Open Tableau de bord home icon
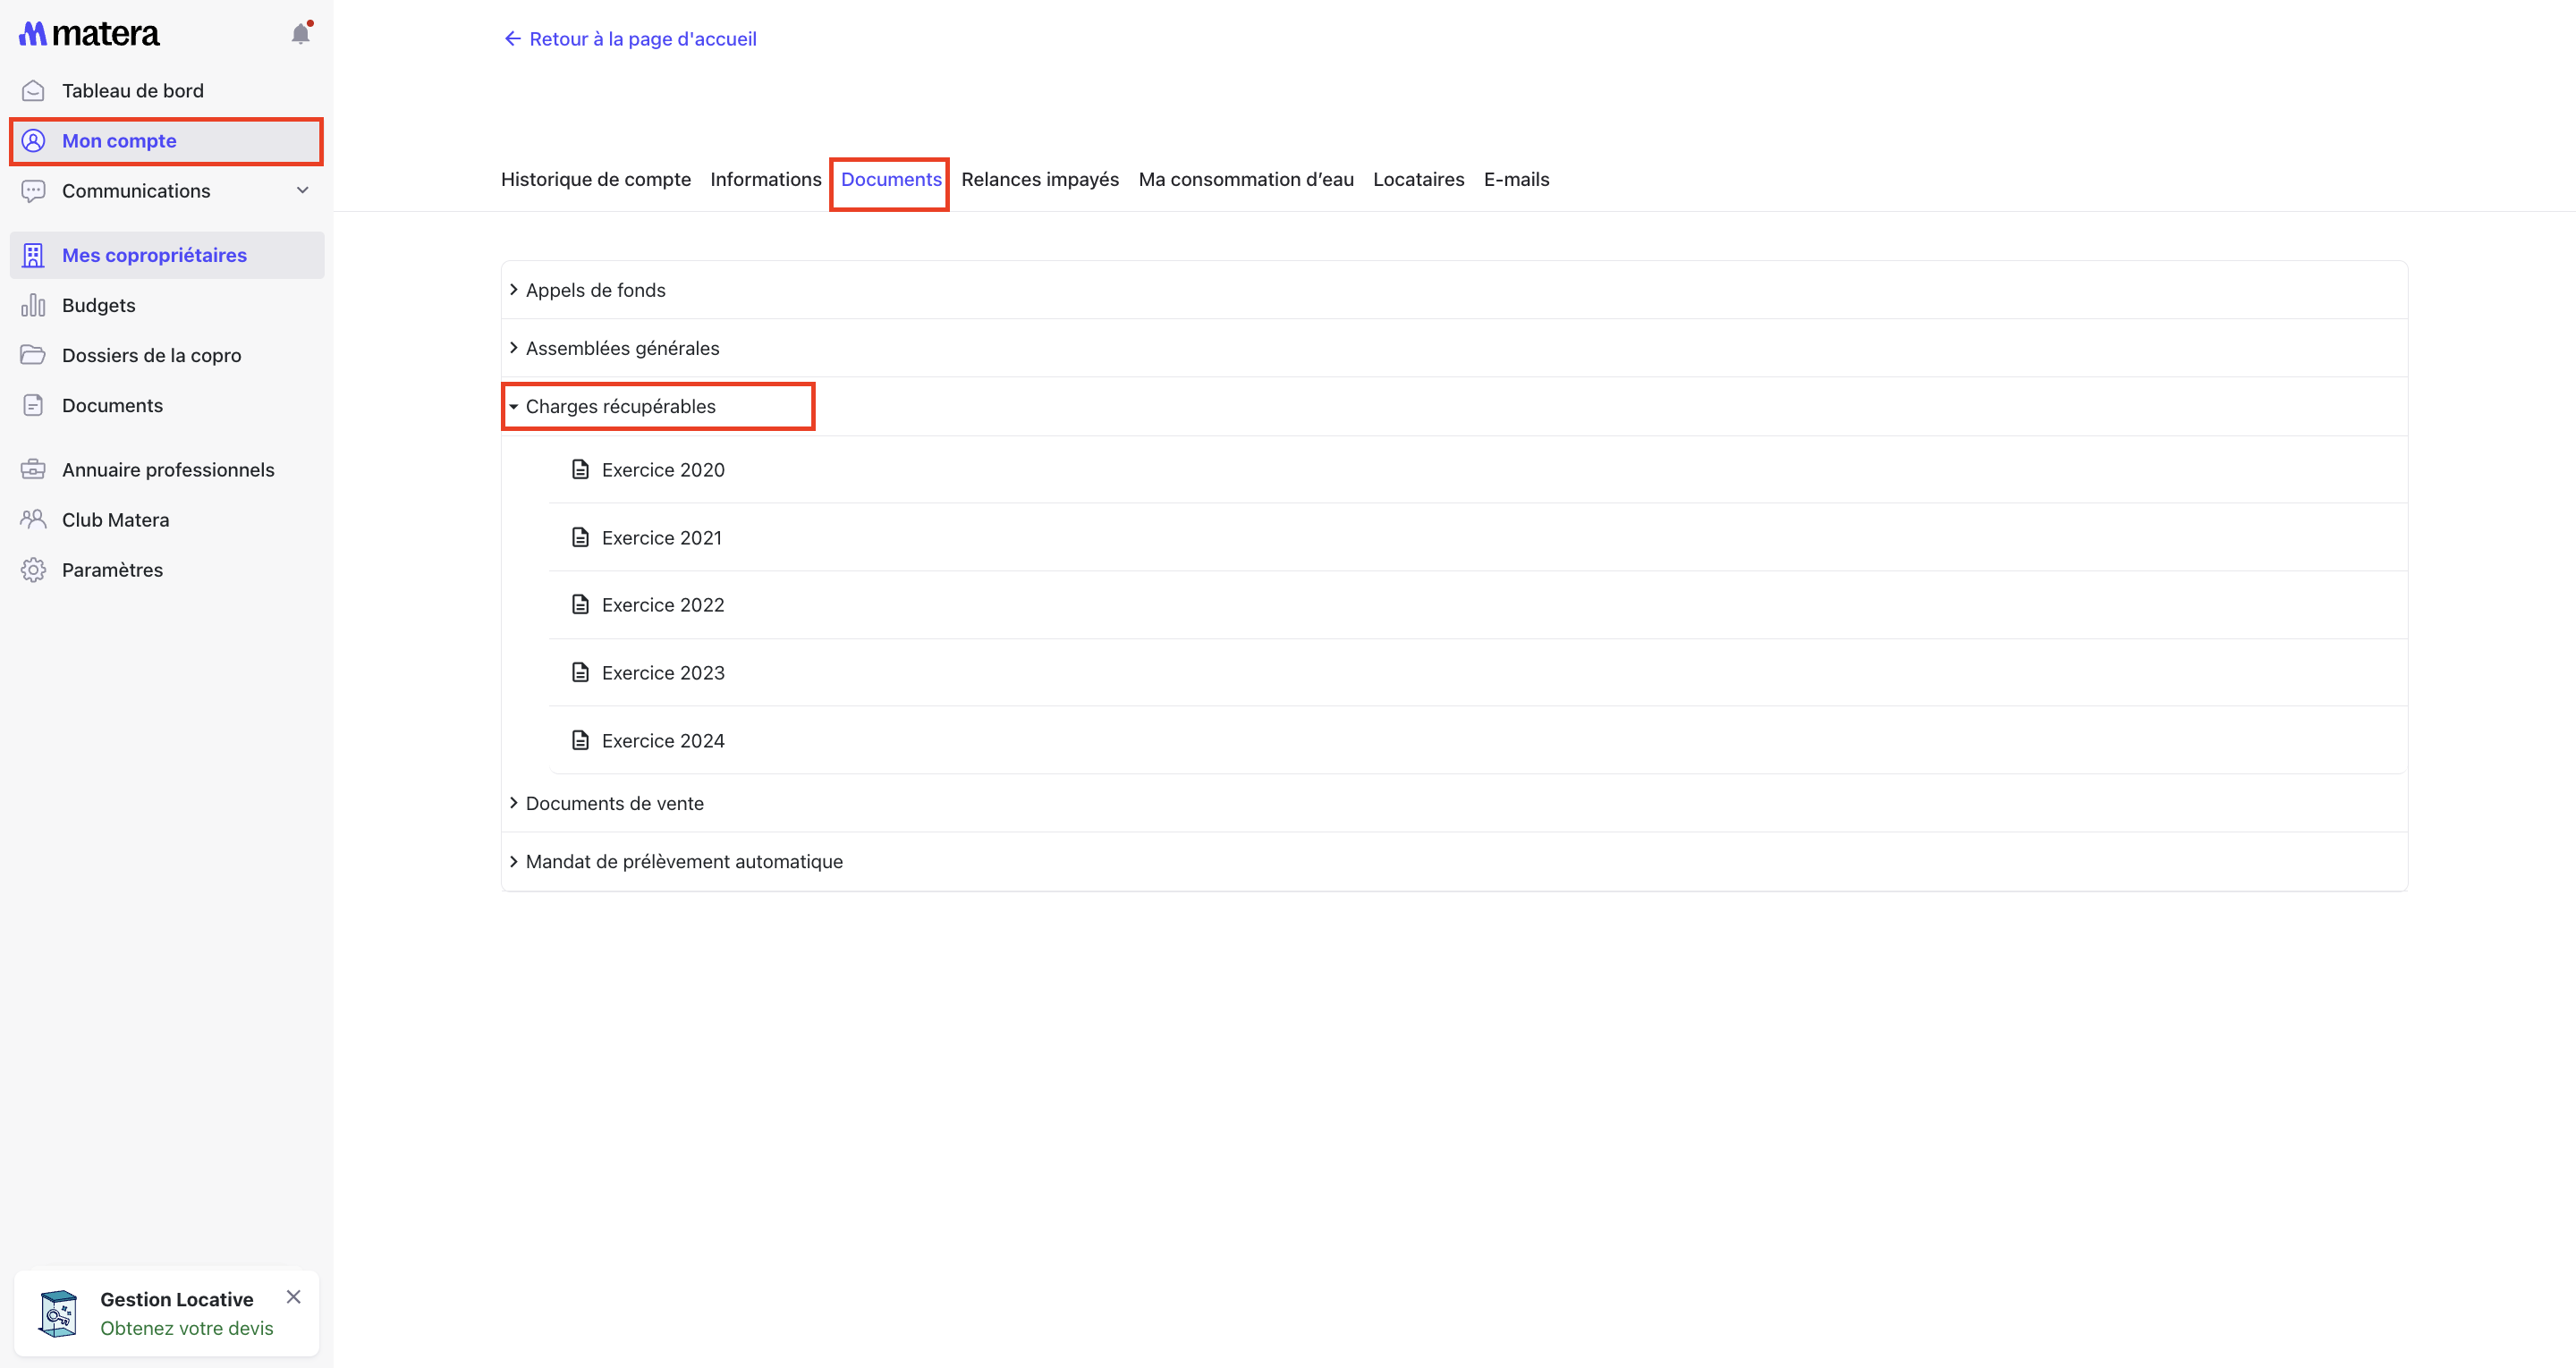The image size is (2576, 1368). pyautogui.click(x=33, y=91)
